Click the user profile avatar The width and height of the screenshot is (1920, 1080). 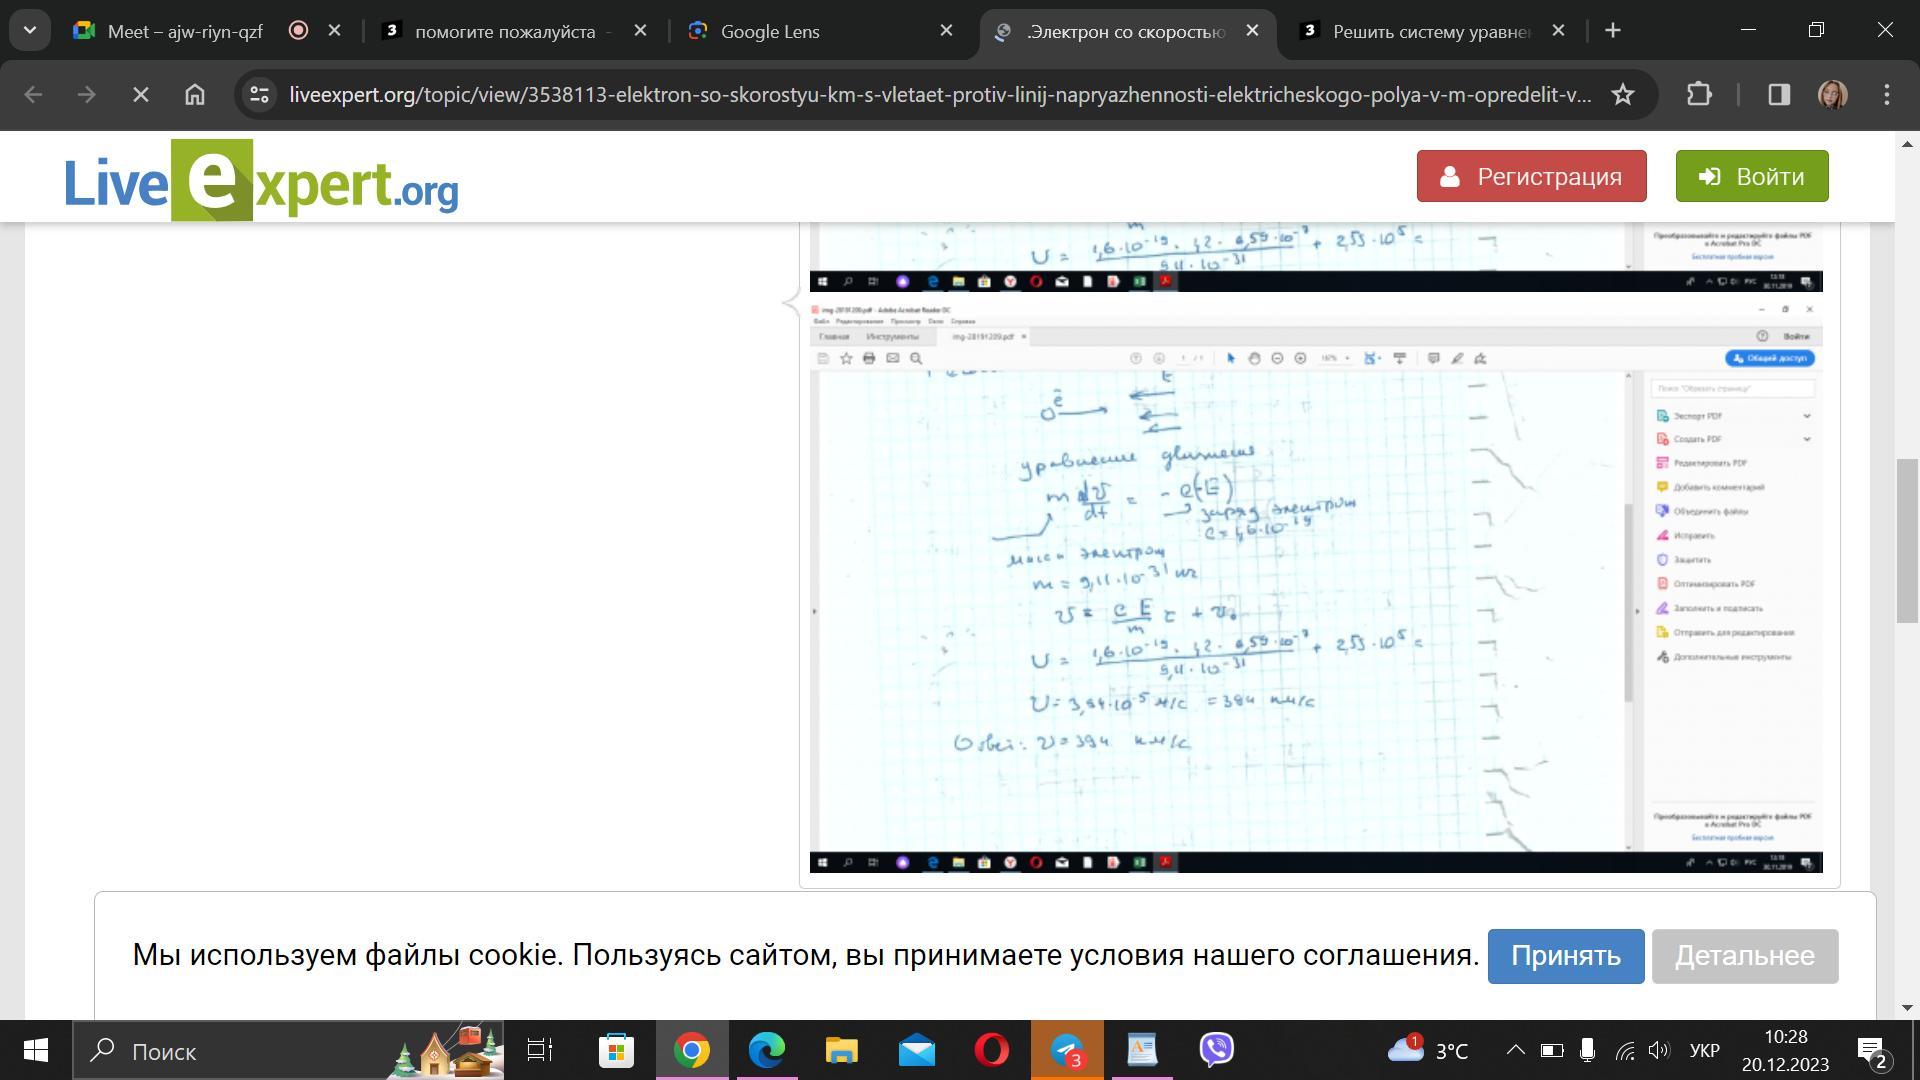coord(1832,95)
